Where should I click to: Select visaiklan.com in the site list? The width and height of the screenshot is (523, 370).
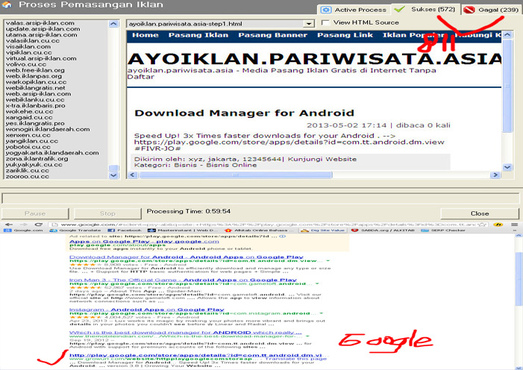click(28, 46)
